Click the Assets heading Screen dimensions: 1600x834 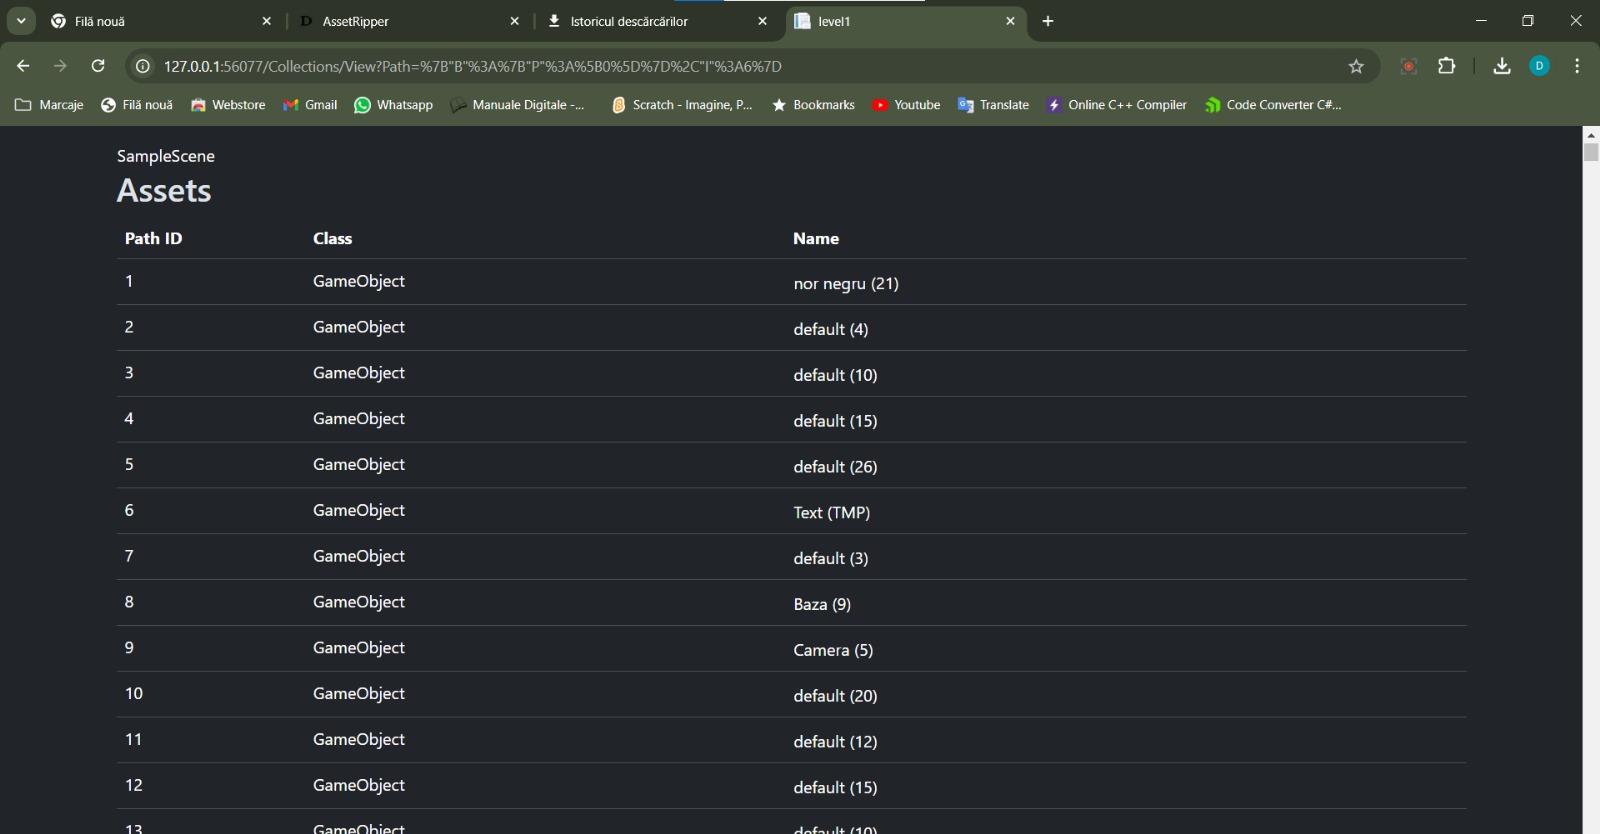[x=164, y=190]
